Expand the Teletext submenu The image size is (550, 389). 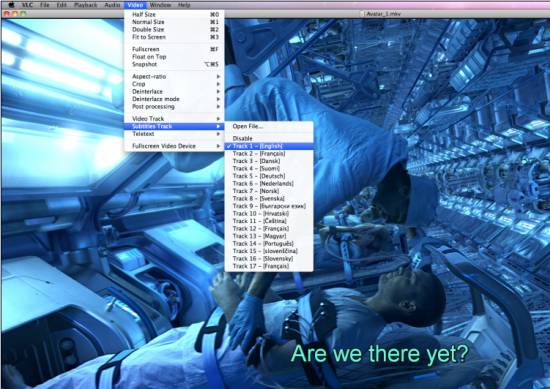point(174,134)
